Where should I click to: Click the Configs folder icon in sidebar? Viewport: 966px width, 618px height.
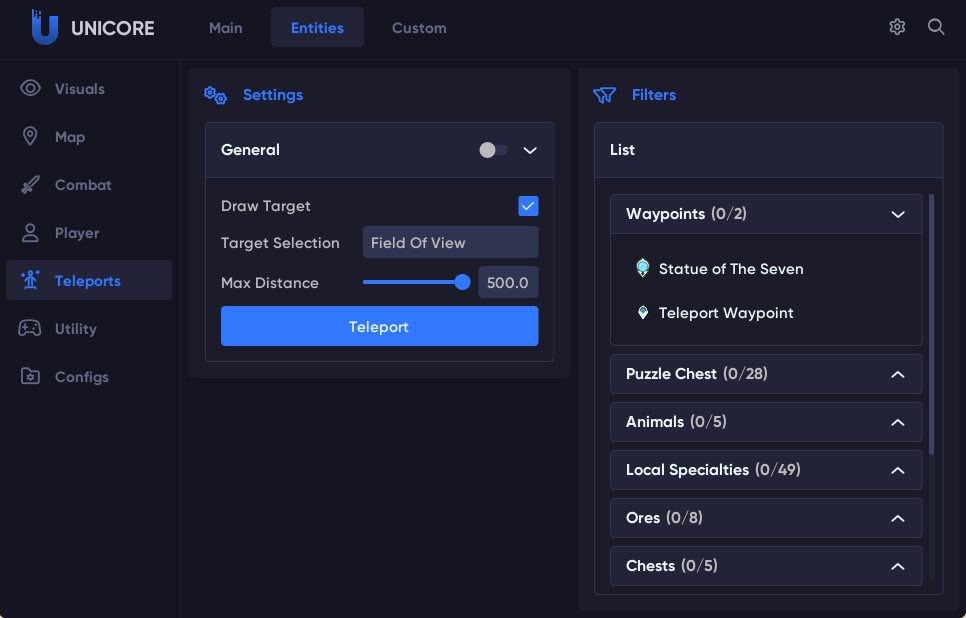point(31,377)
